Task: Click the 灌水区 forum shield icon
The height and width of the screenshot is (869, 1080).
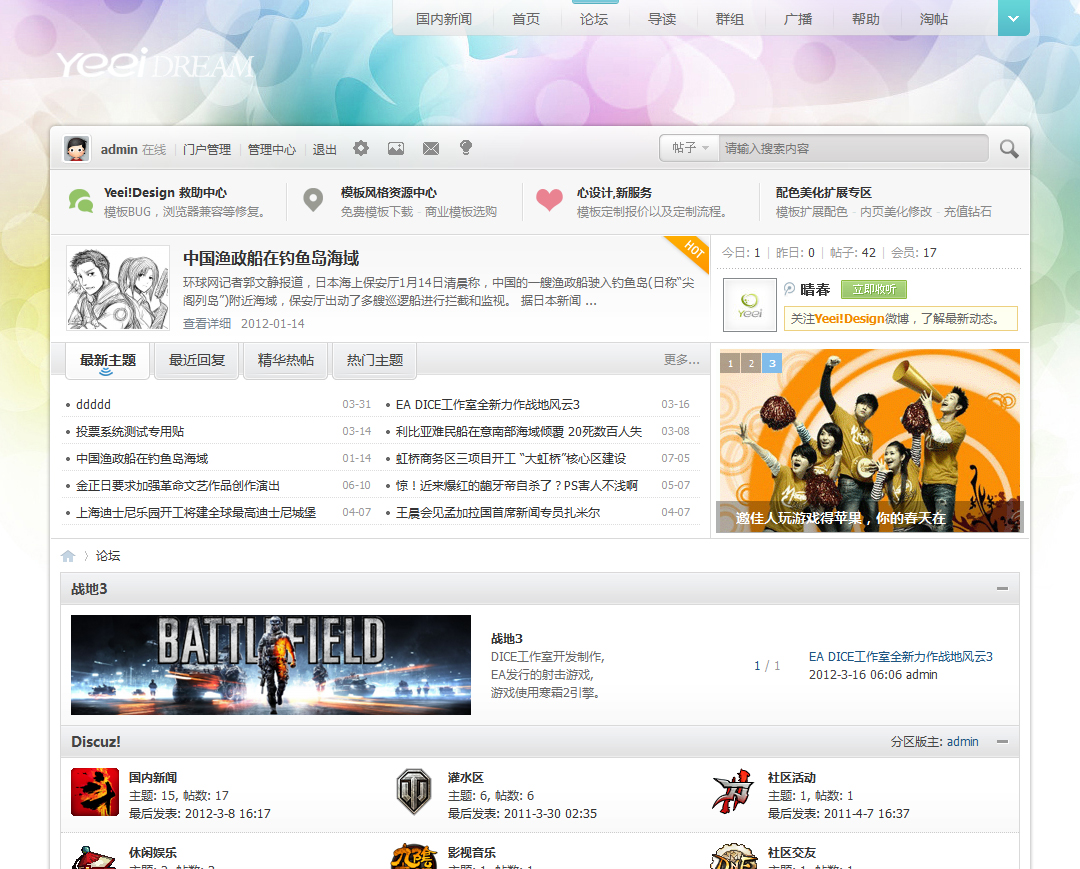Action: click(414, 792)
